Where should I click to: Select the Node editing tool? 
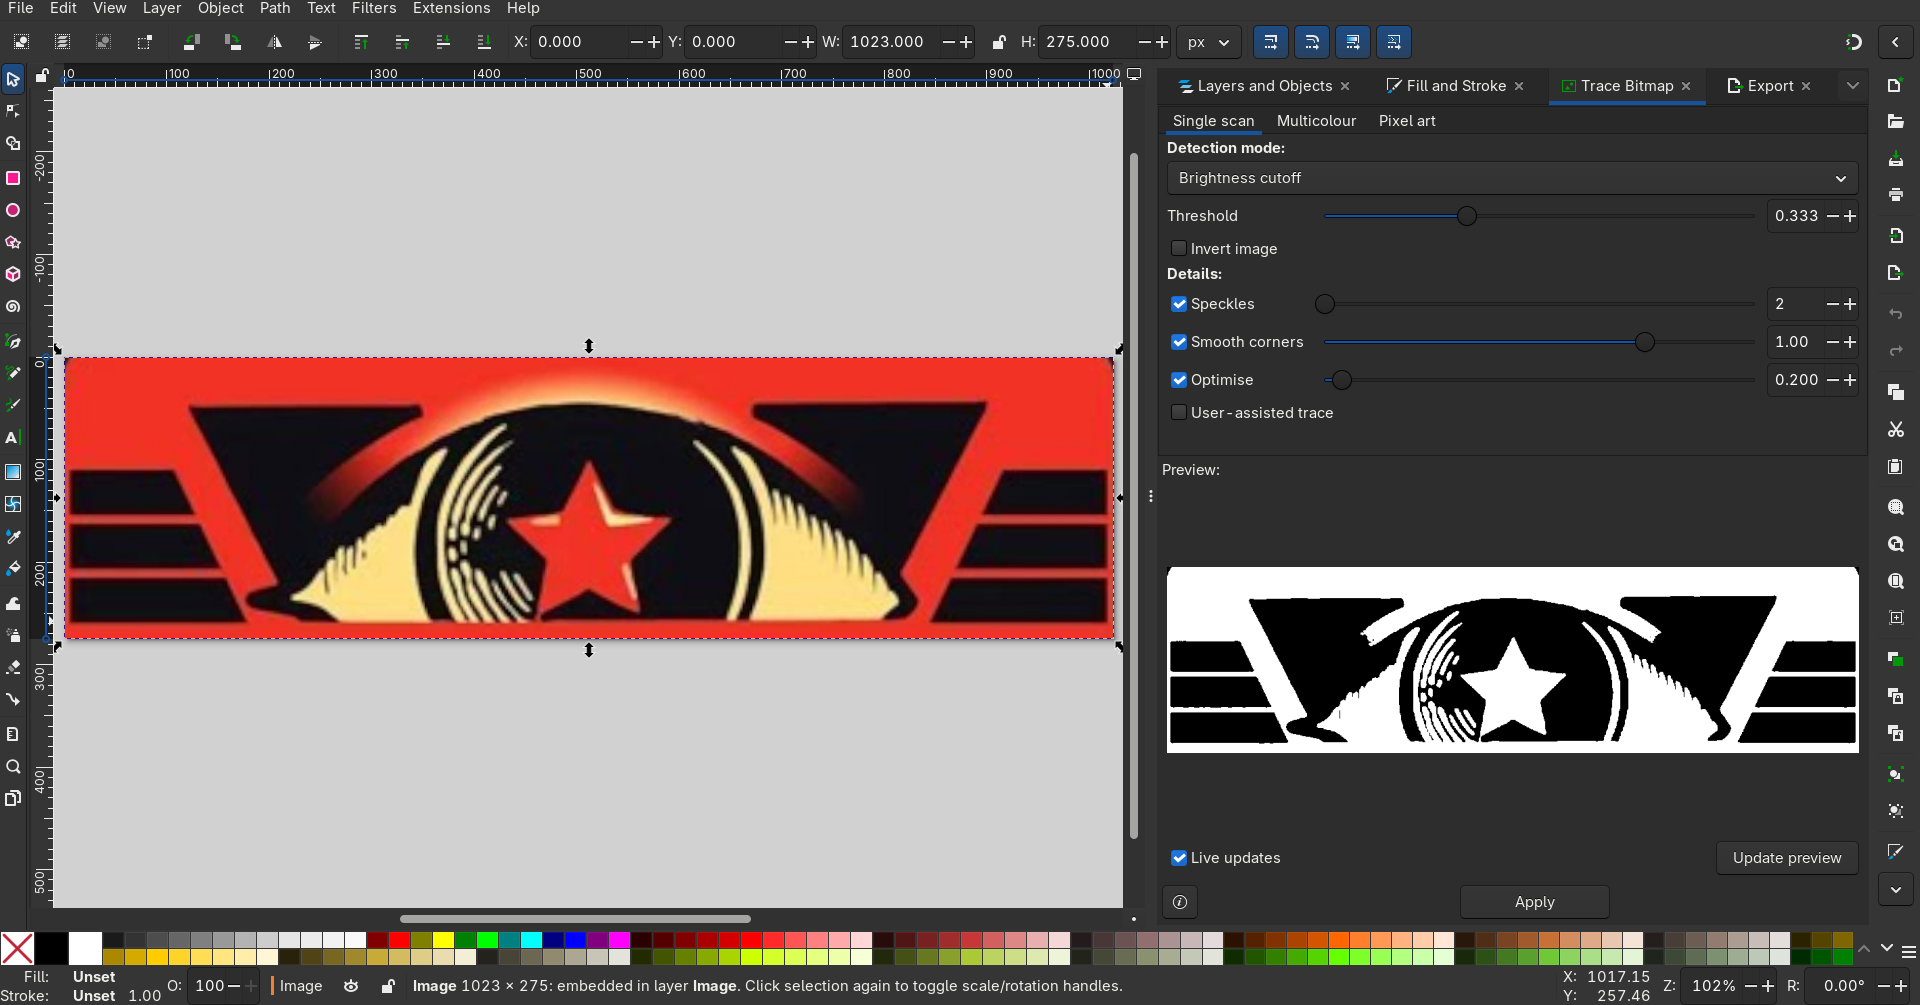(x=13, y=111)
